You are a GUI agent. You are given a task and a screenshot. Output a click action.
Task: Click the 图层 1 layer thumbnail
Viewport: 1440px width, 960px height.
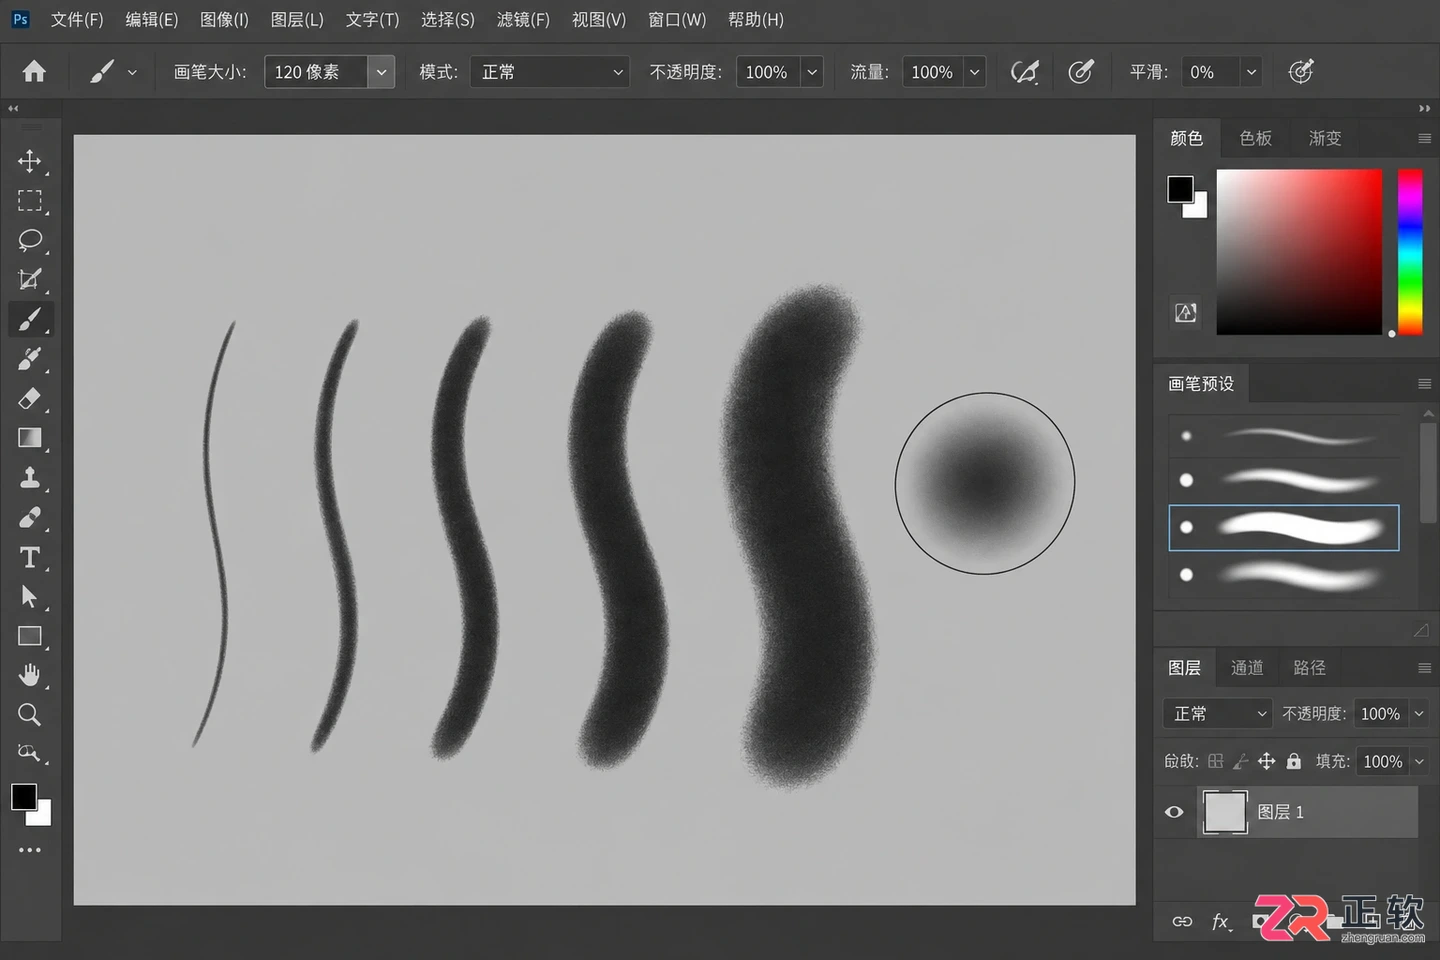(x=1225, y=812)
